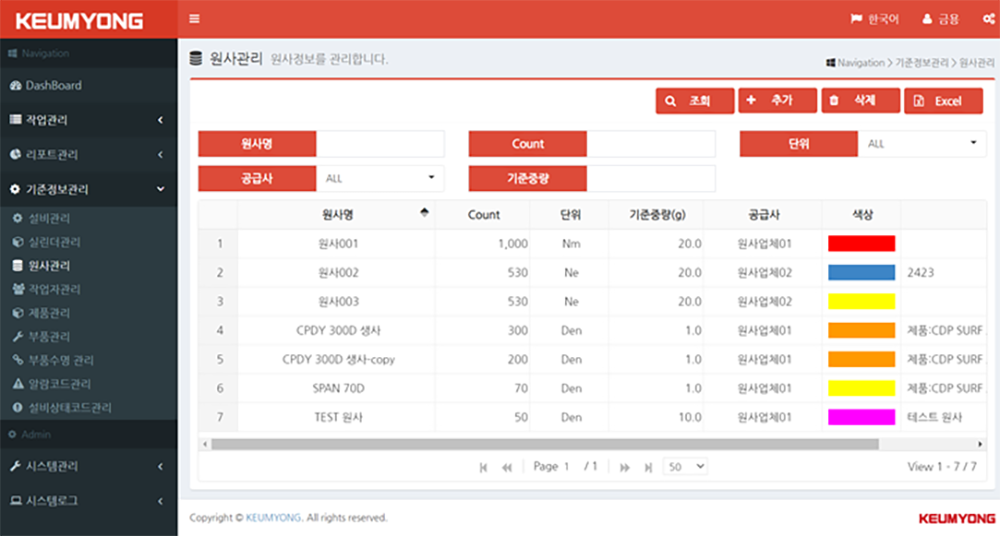This screenshot has height=536, width=1000.
Task: Click the hamburger menu icon in header
Action: pyautogui.click(x=194, y=19)
